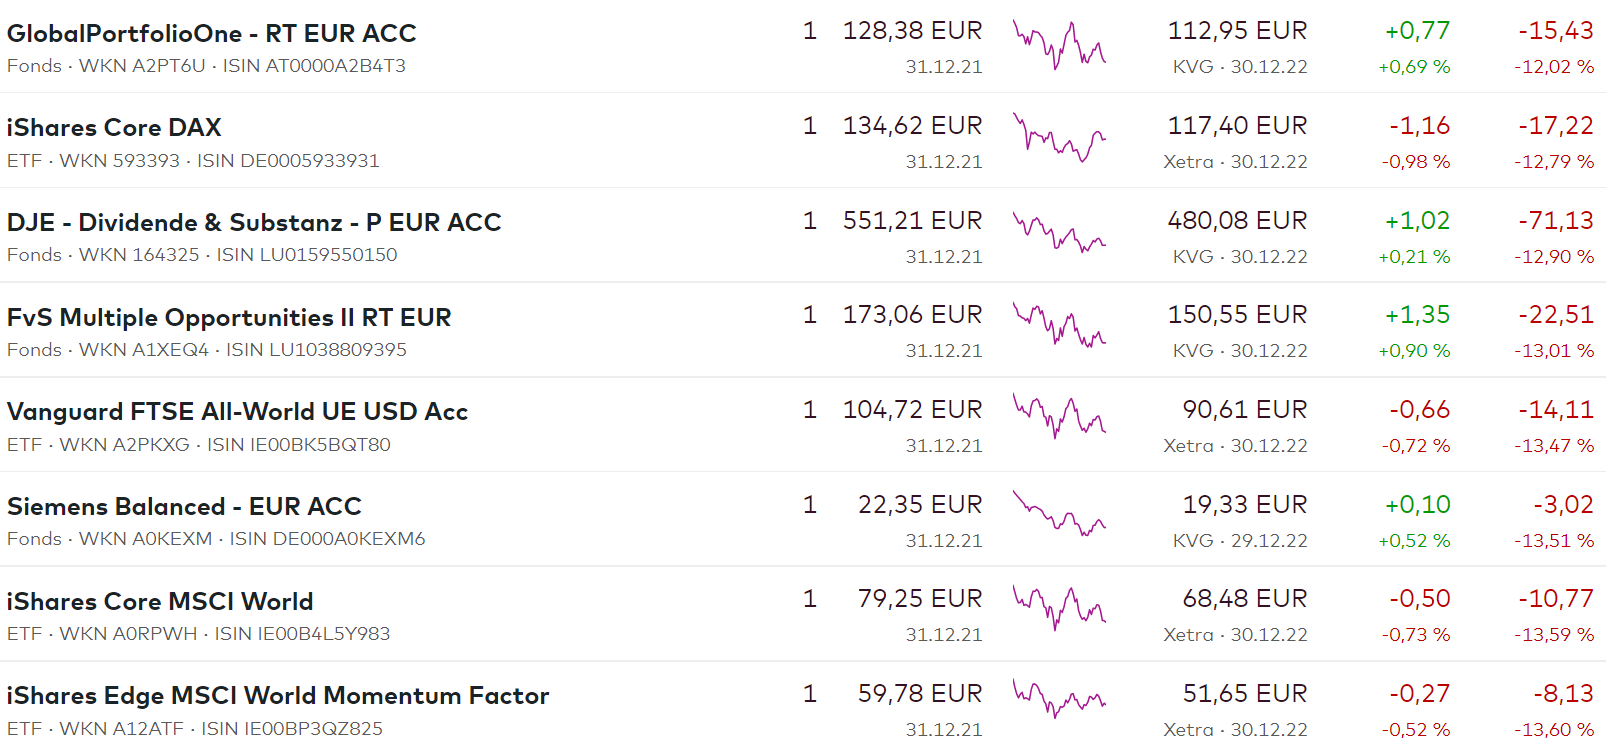The image size is (1606, 755).
Task: Click the -17,22 total loss value
Action: pyautogui.click(x=1555, y=126)
